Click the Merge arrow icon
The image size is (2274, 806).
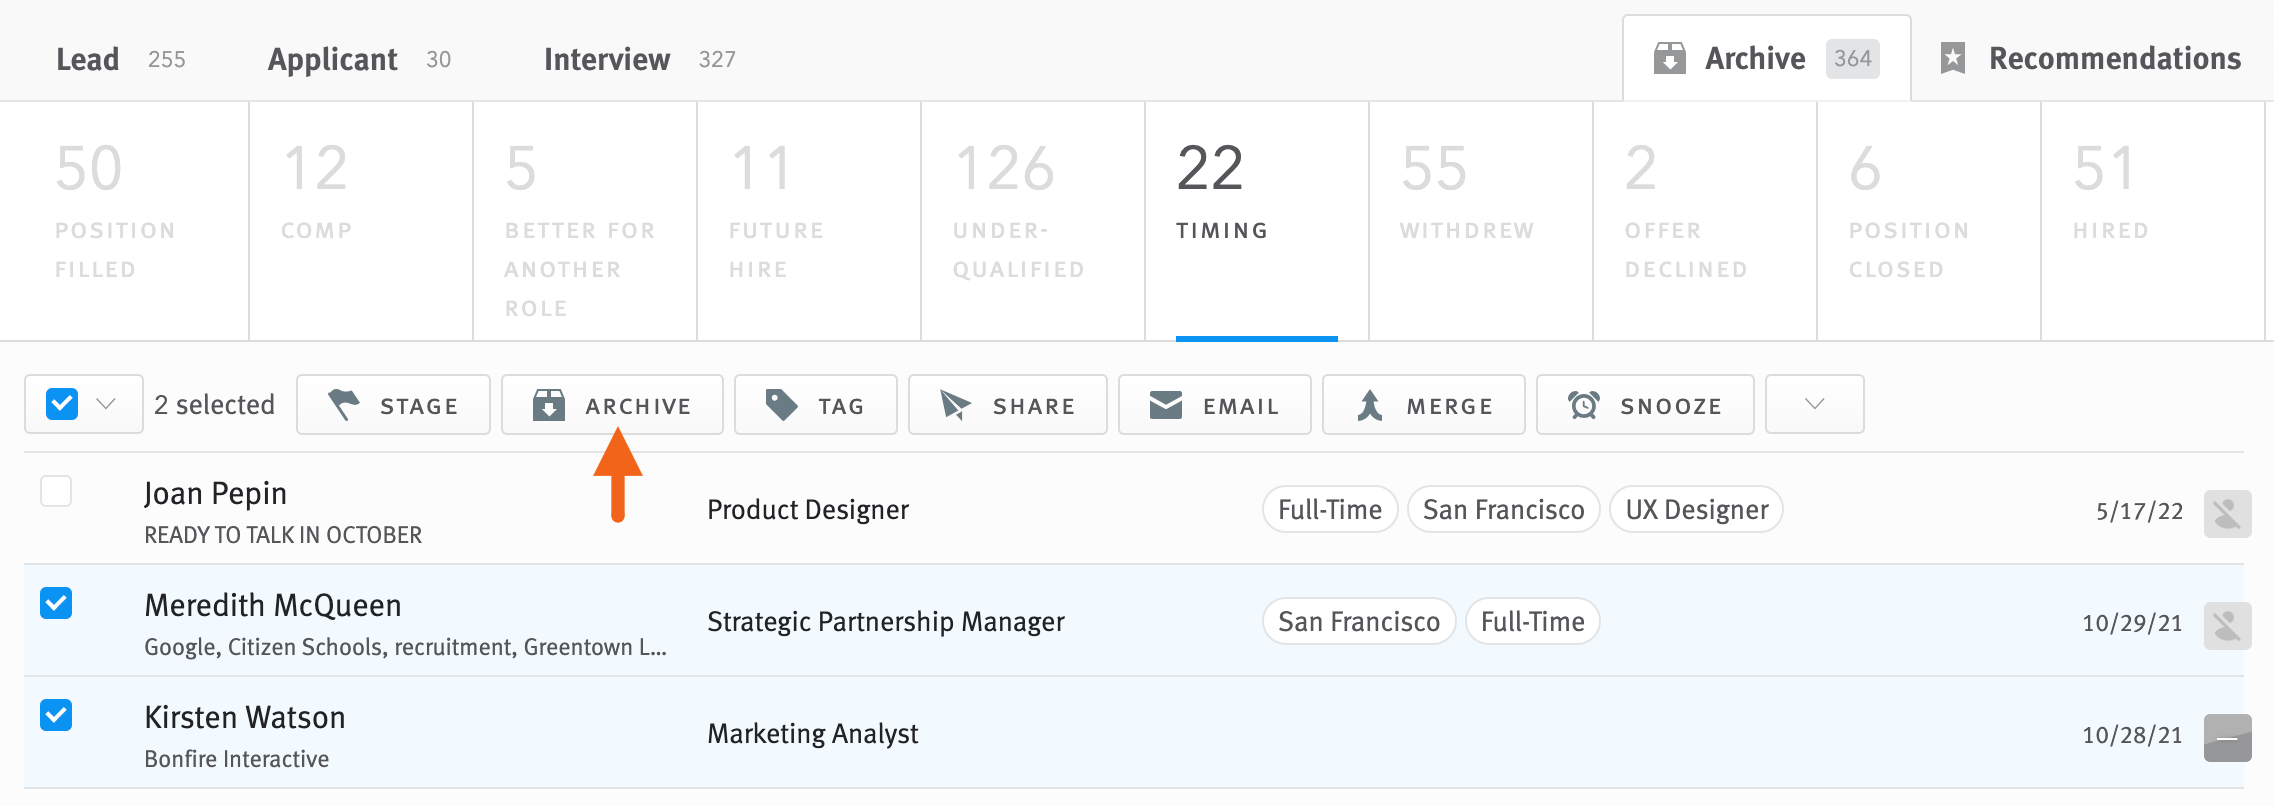point(1370,405)
